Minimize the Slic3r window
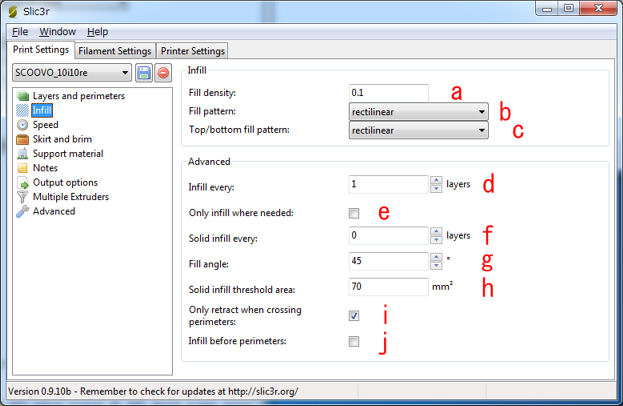623x406 pixels. [x=547, y=9]
